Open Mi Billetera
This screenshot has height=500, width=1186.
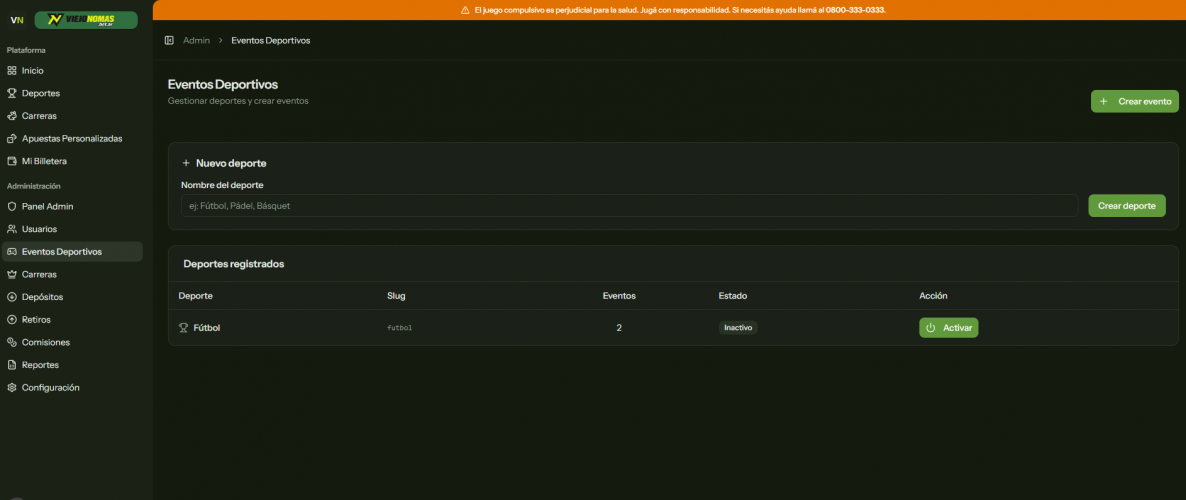click(x=72, y=161)
